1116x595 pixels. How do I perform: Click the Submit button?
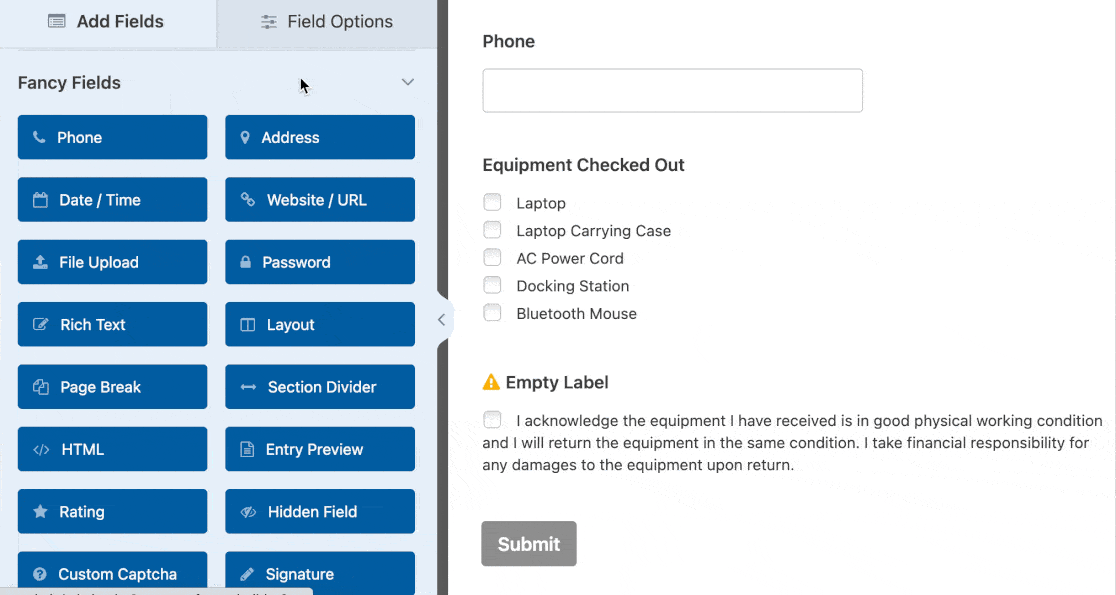pyautogui.click(x=529, y=544)
